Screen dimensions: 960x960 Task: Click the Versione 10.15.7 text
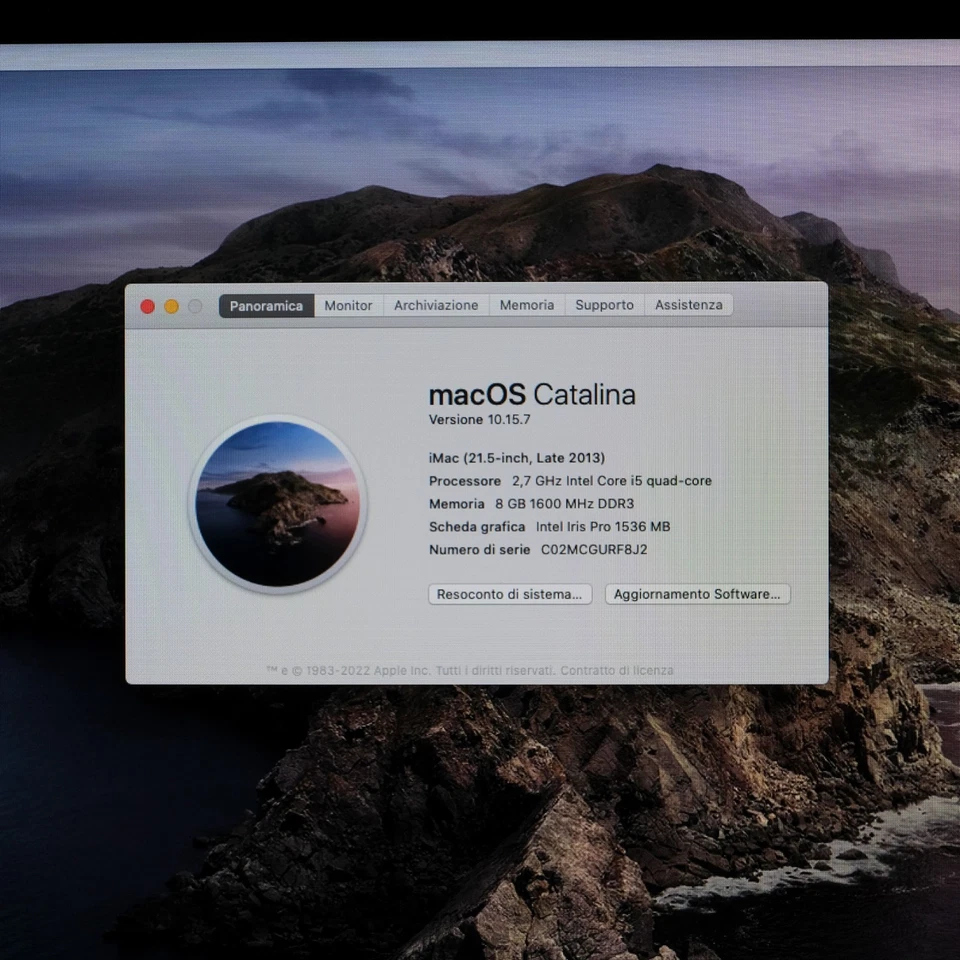click(479, 419)
